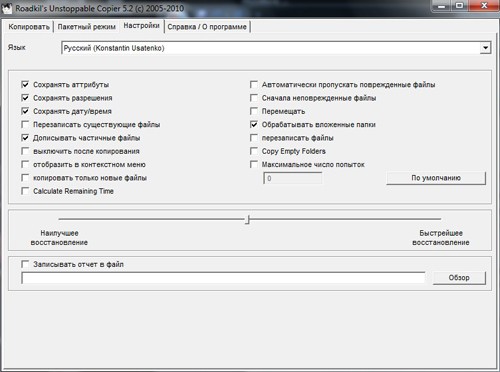Check Максимальное число попыток option
Screen dimensions: 500x372
coord(254,164)
